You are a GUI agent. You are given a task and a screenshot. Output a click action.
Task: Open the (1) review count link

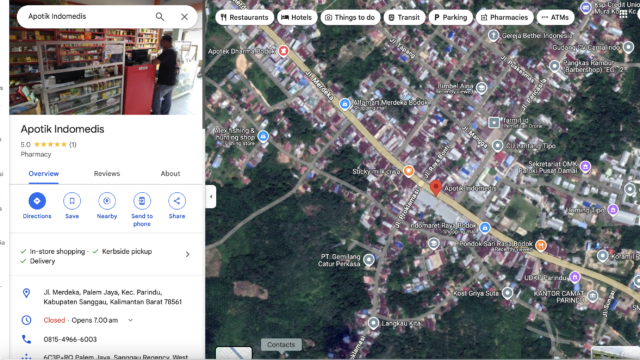(73, 144)
